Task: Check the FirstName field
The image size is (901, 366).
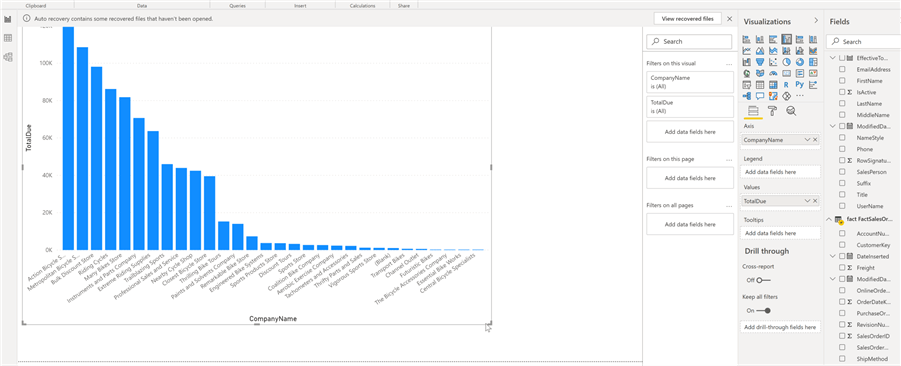Action: pyautogui.click(x=842, y=80)
